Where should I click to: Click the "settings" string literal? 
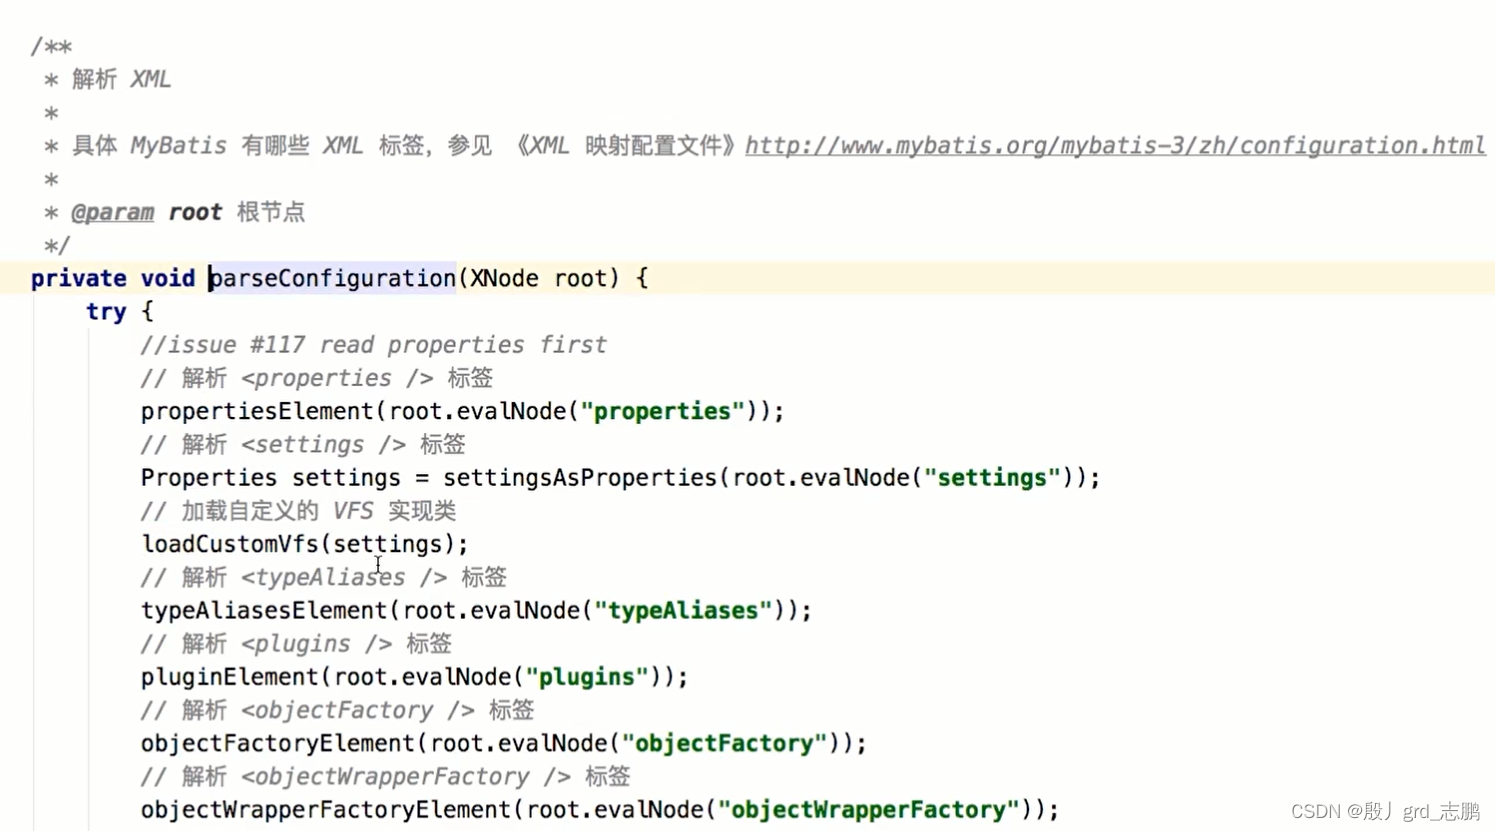[x=992, y=478]
